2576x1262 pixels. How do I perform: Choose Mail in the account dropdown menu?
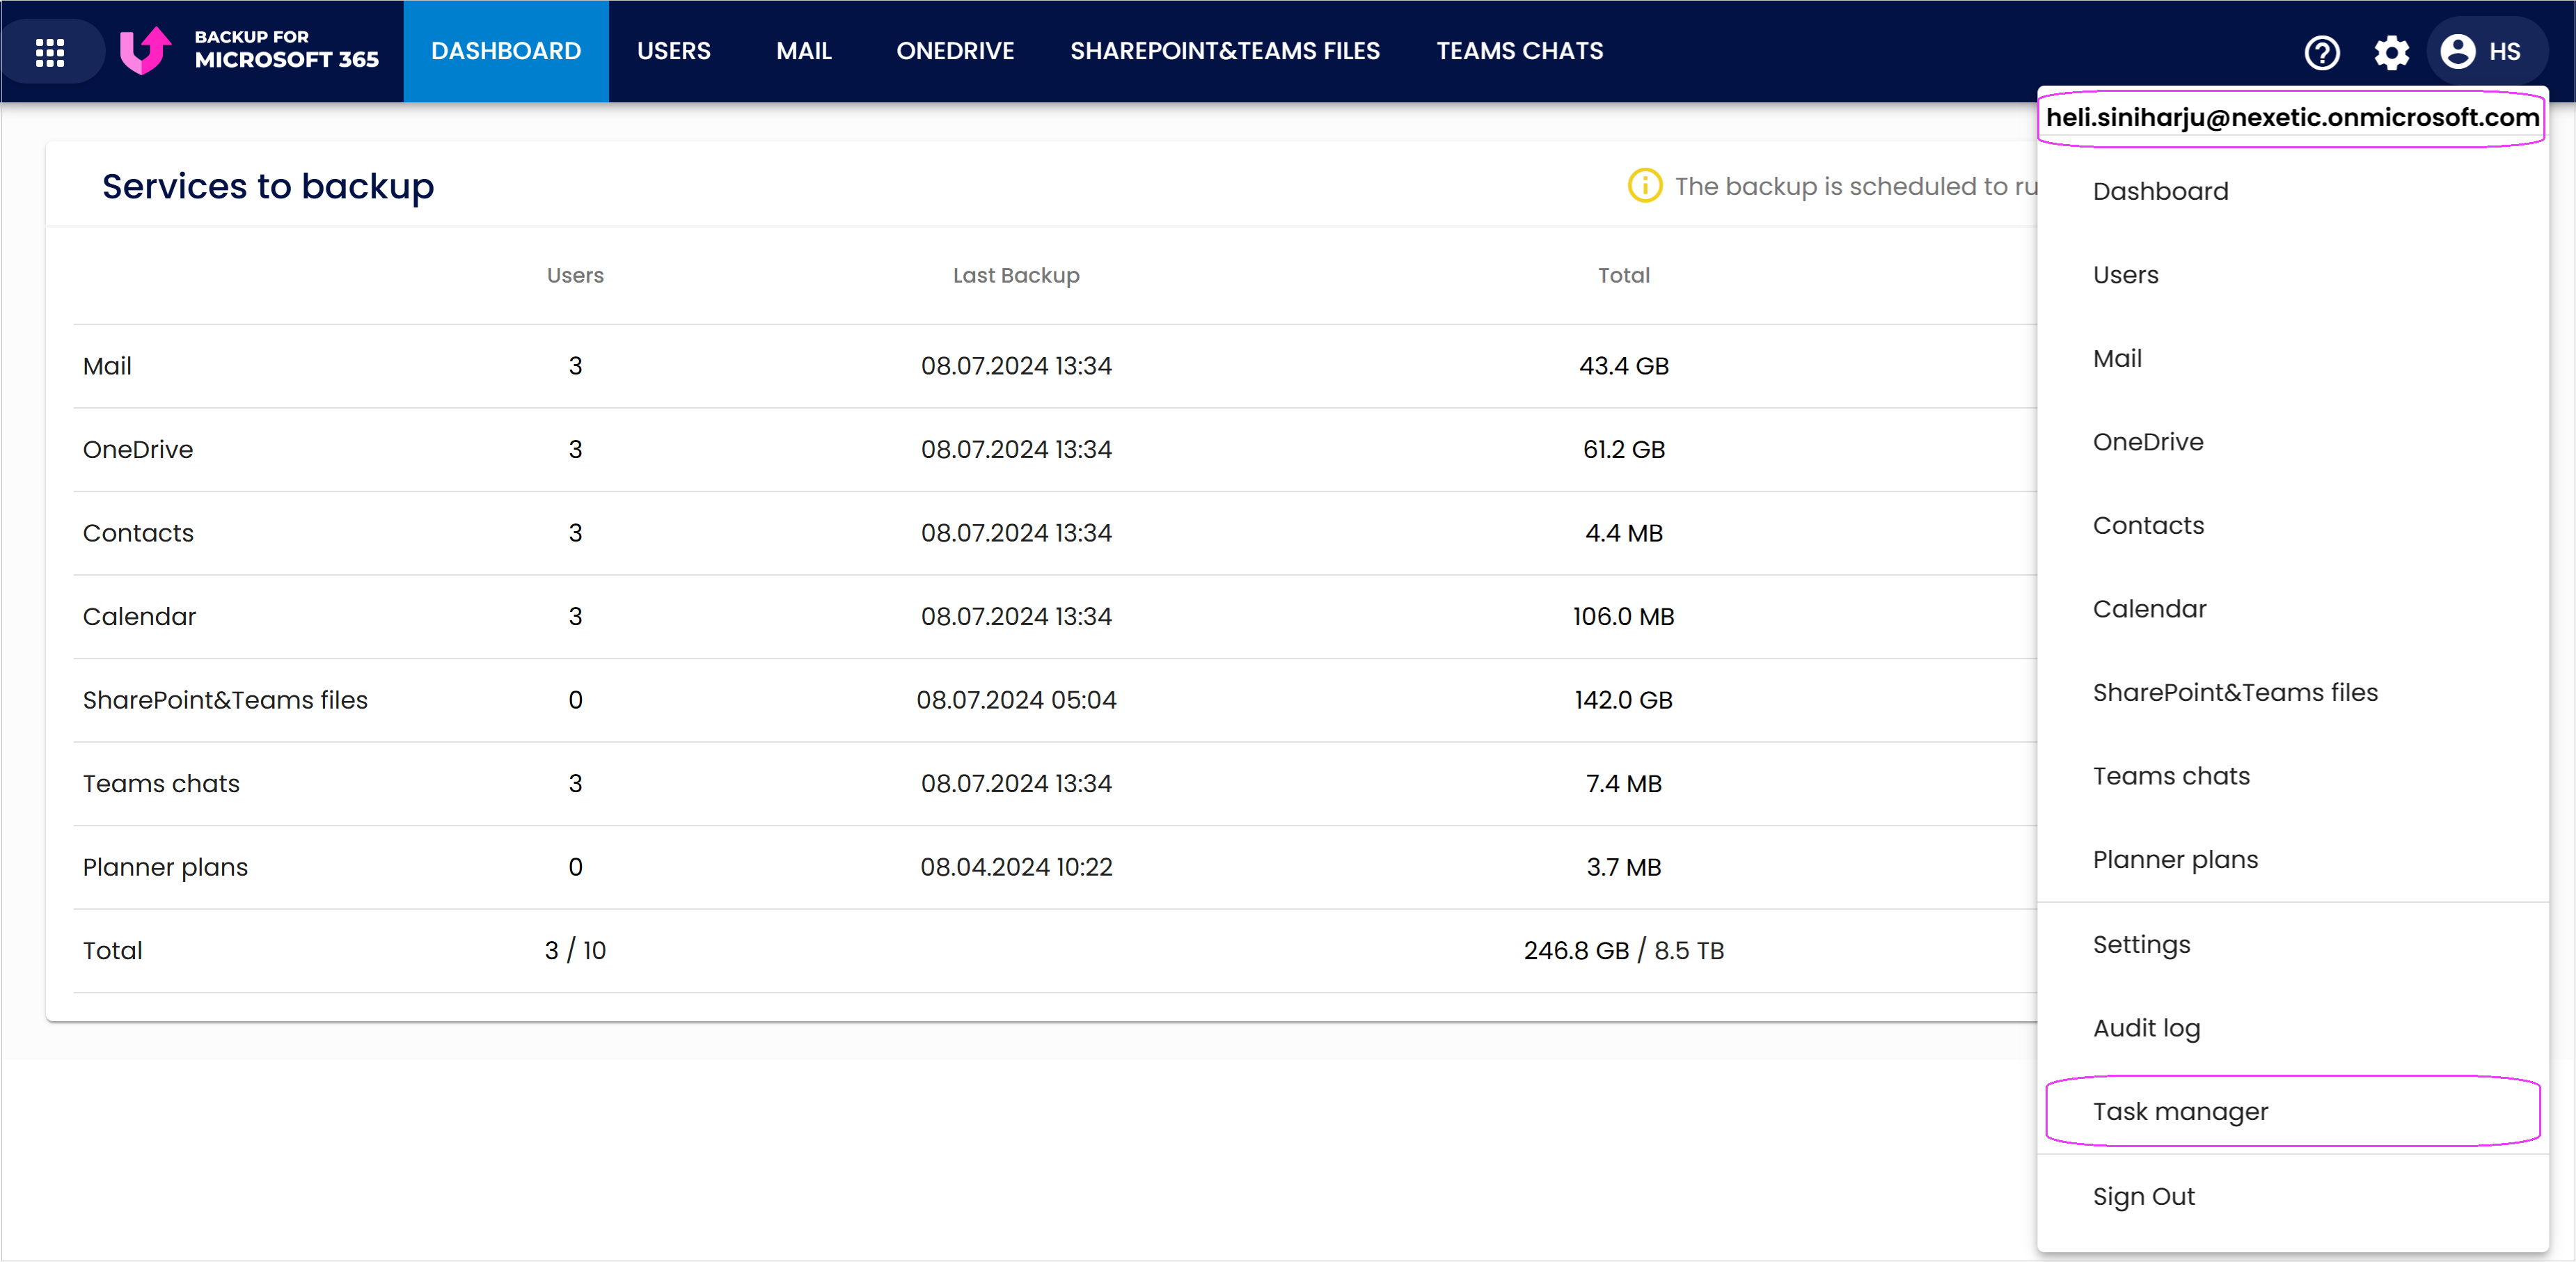point(2292,358)
